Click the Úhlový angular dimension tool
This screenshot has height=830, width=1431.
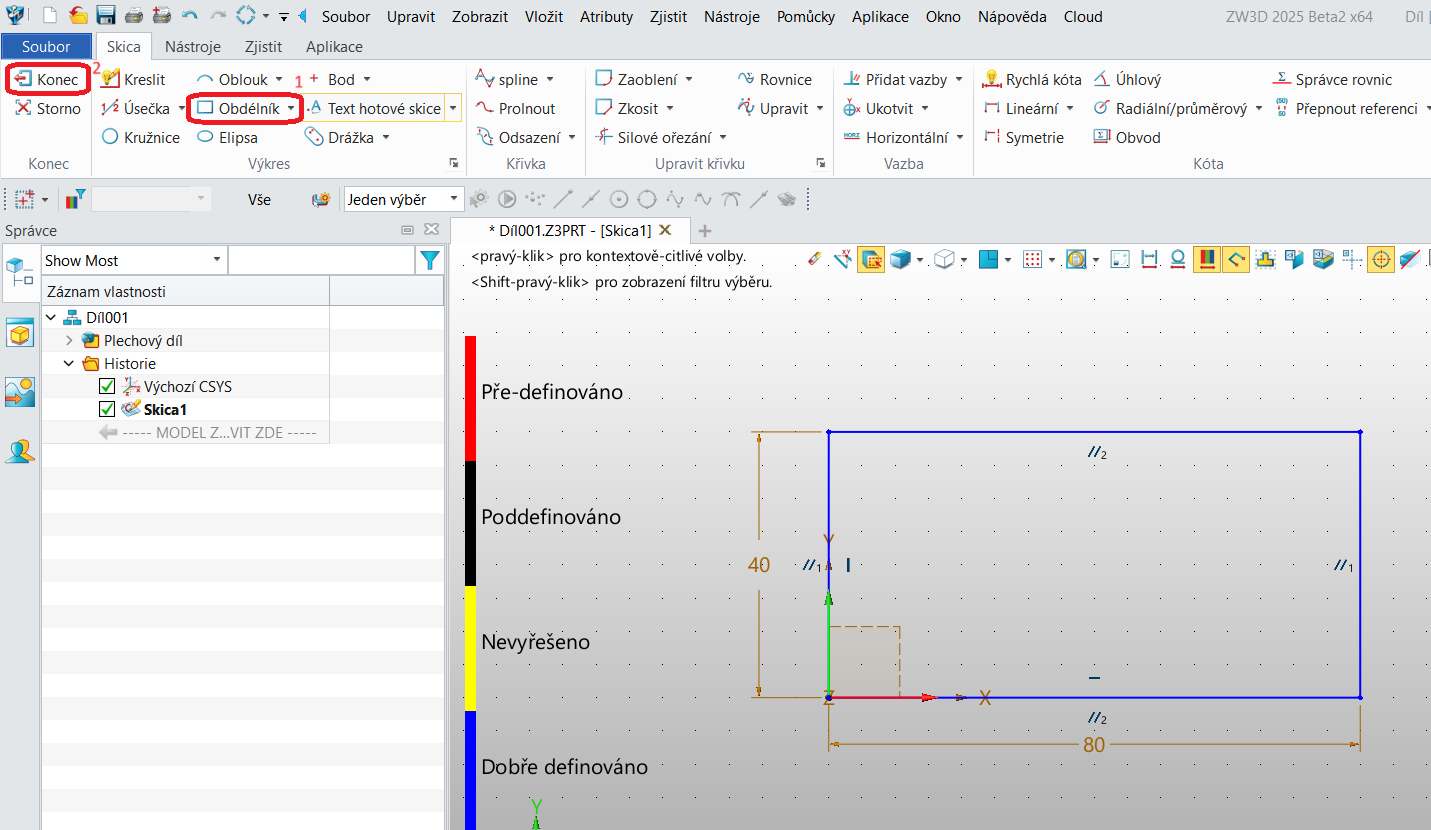point(1127,79)
